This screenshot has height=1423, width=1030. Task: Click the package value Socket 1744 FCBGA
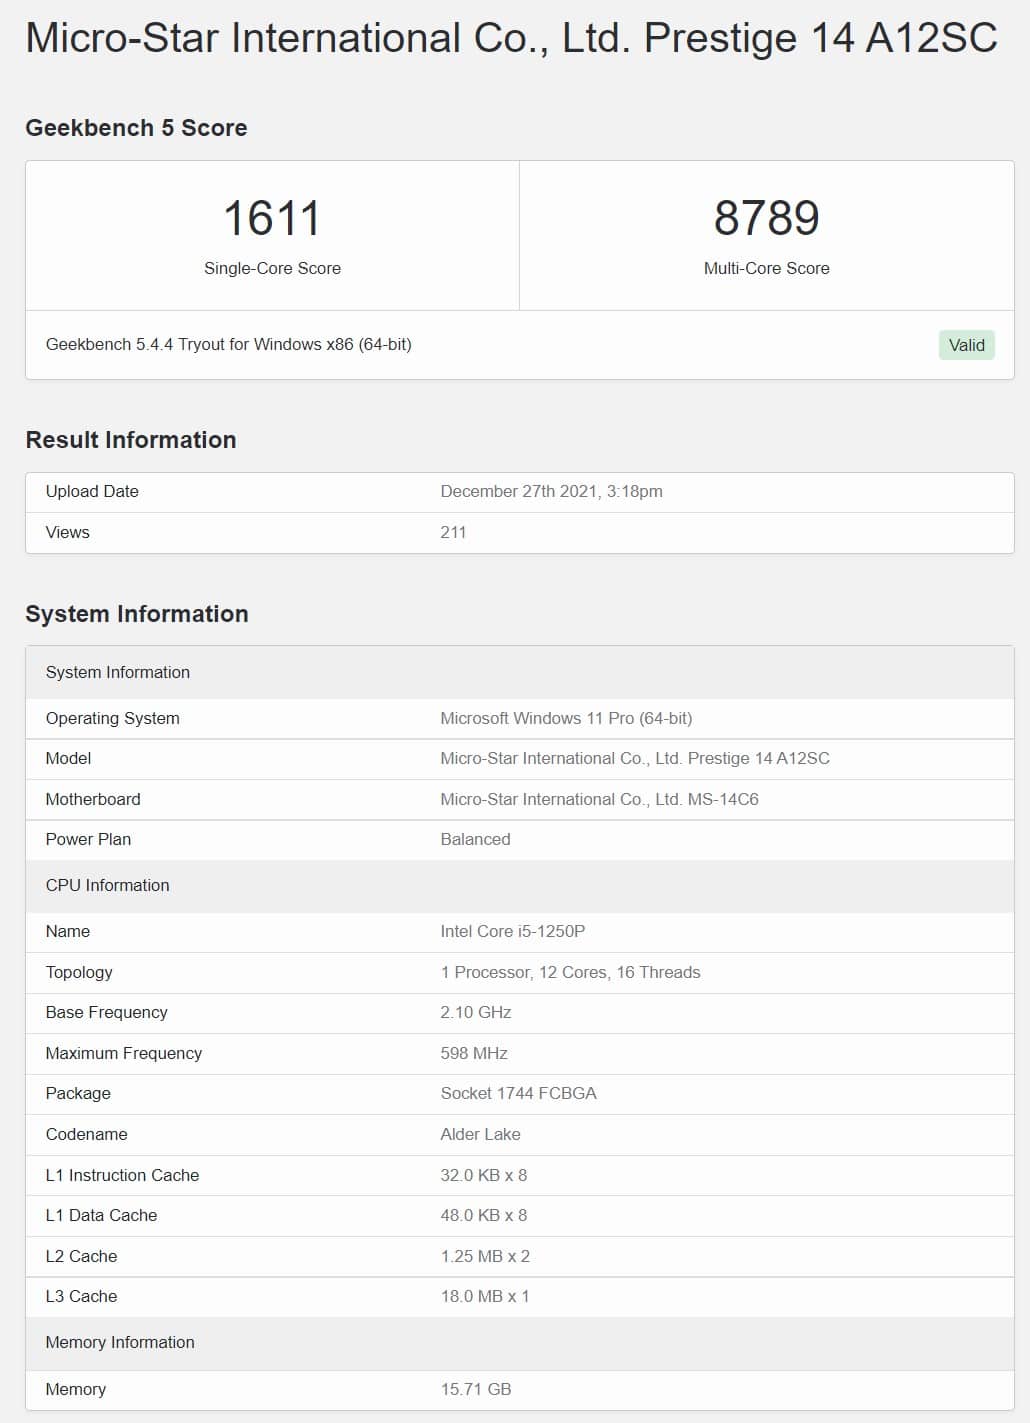pos(518,1093)
